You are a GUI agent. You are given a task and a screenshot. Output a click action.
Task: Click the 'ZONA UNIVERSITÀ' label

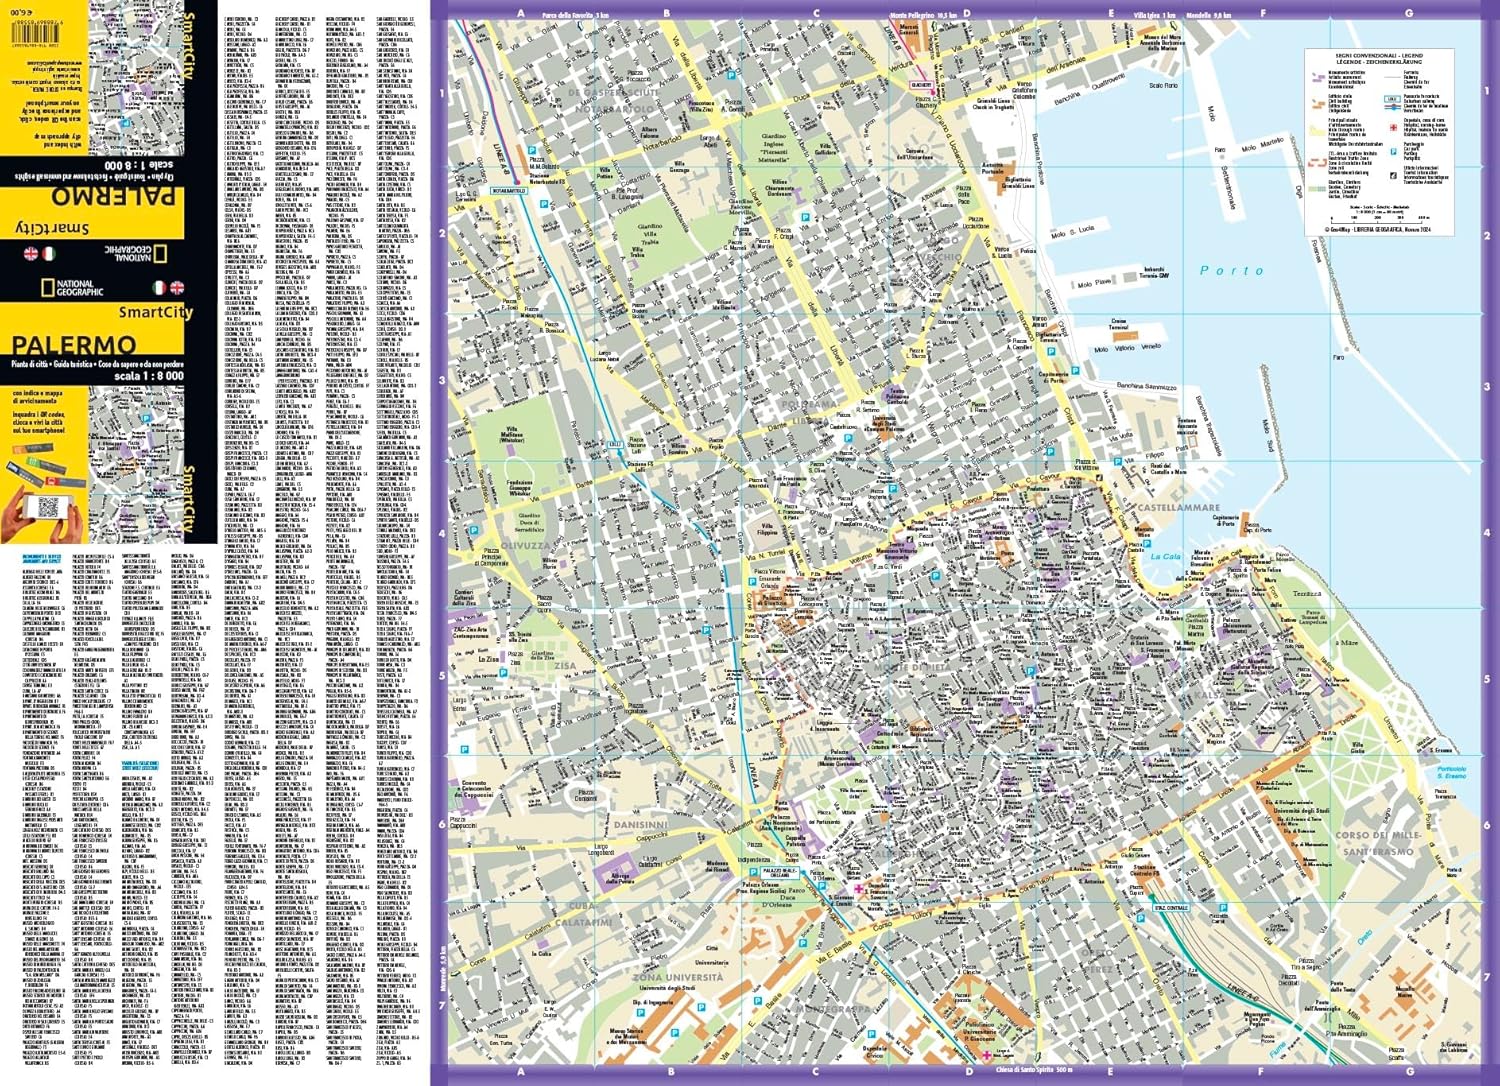coord(678,977)
